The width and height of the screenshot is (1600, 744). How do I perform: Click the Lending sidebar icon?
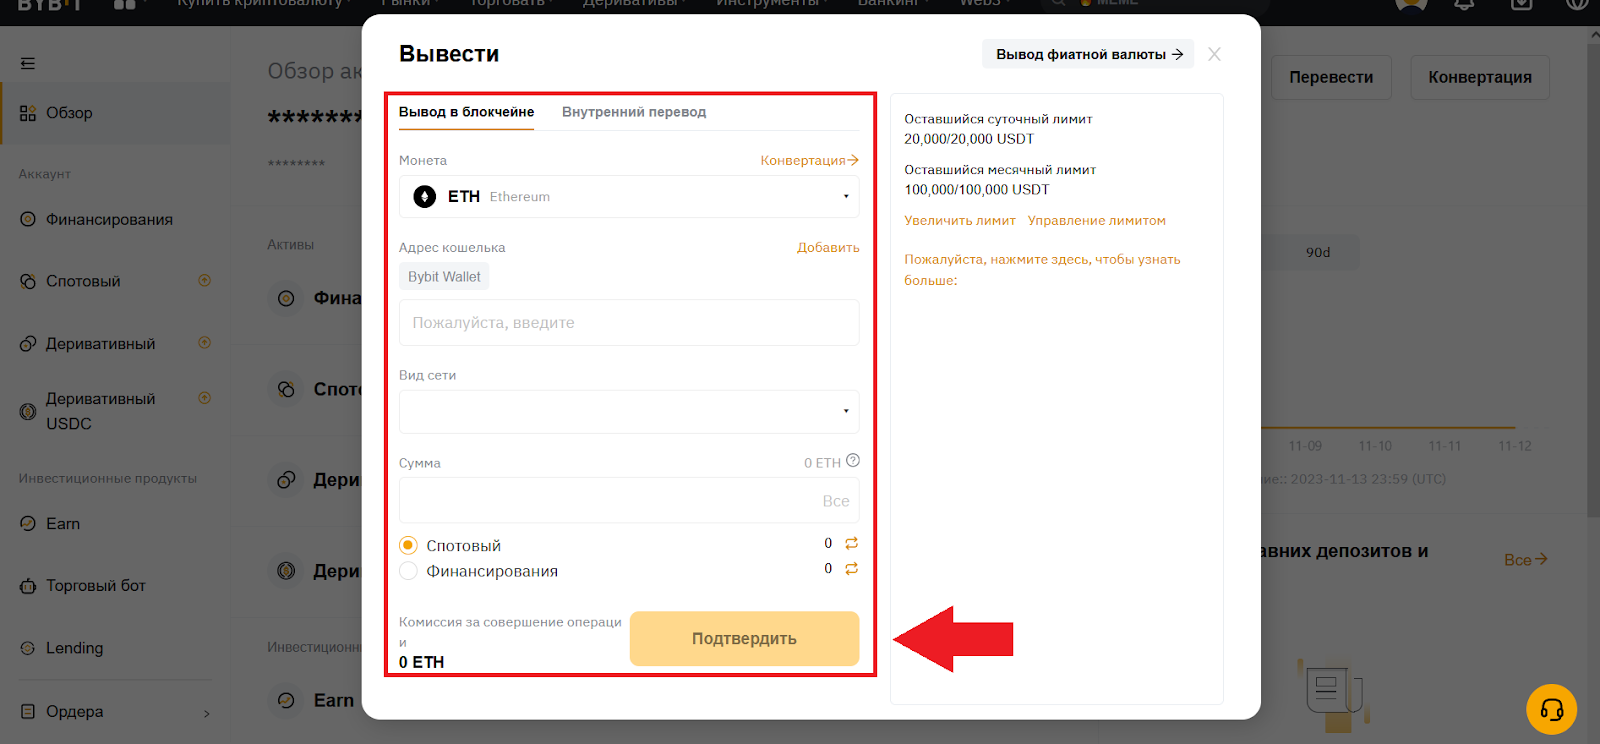(28, 648)
